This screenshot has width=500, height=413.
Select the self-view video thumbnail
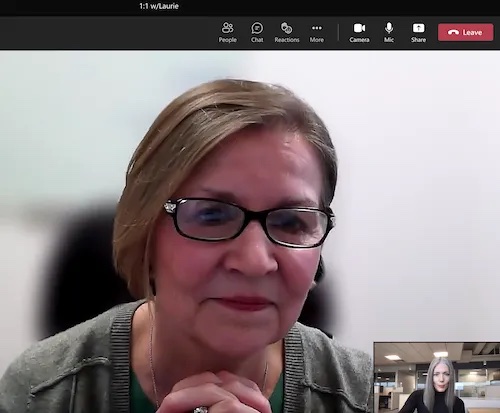[437, 377]
